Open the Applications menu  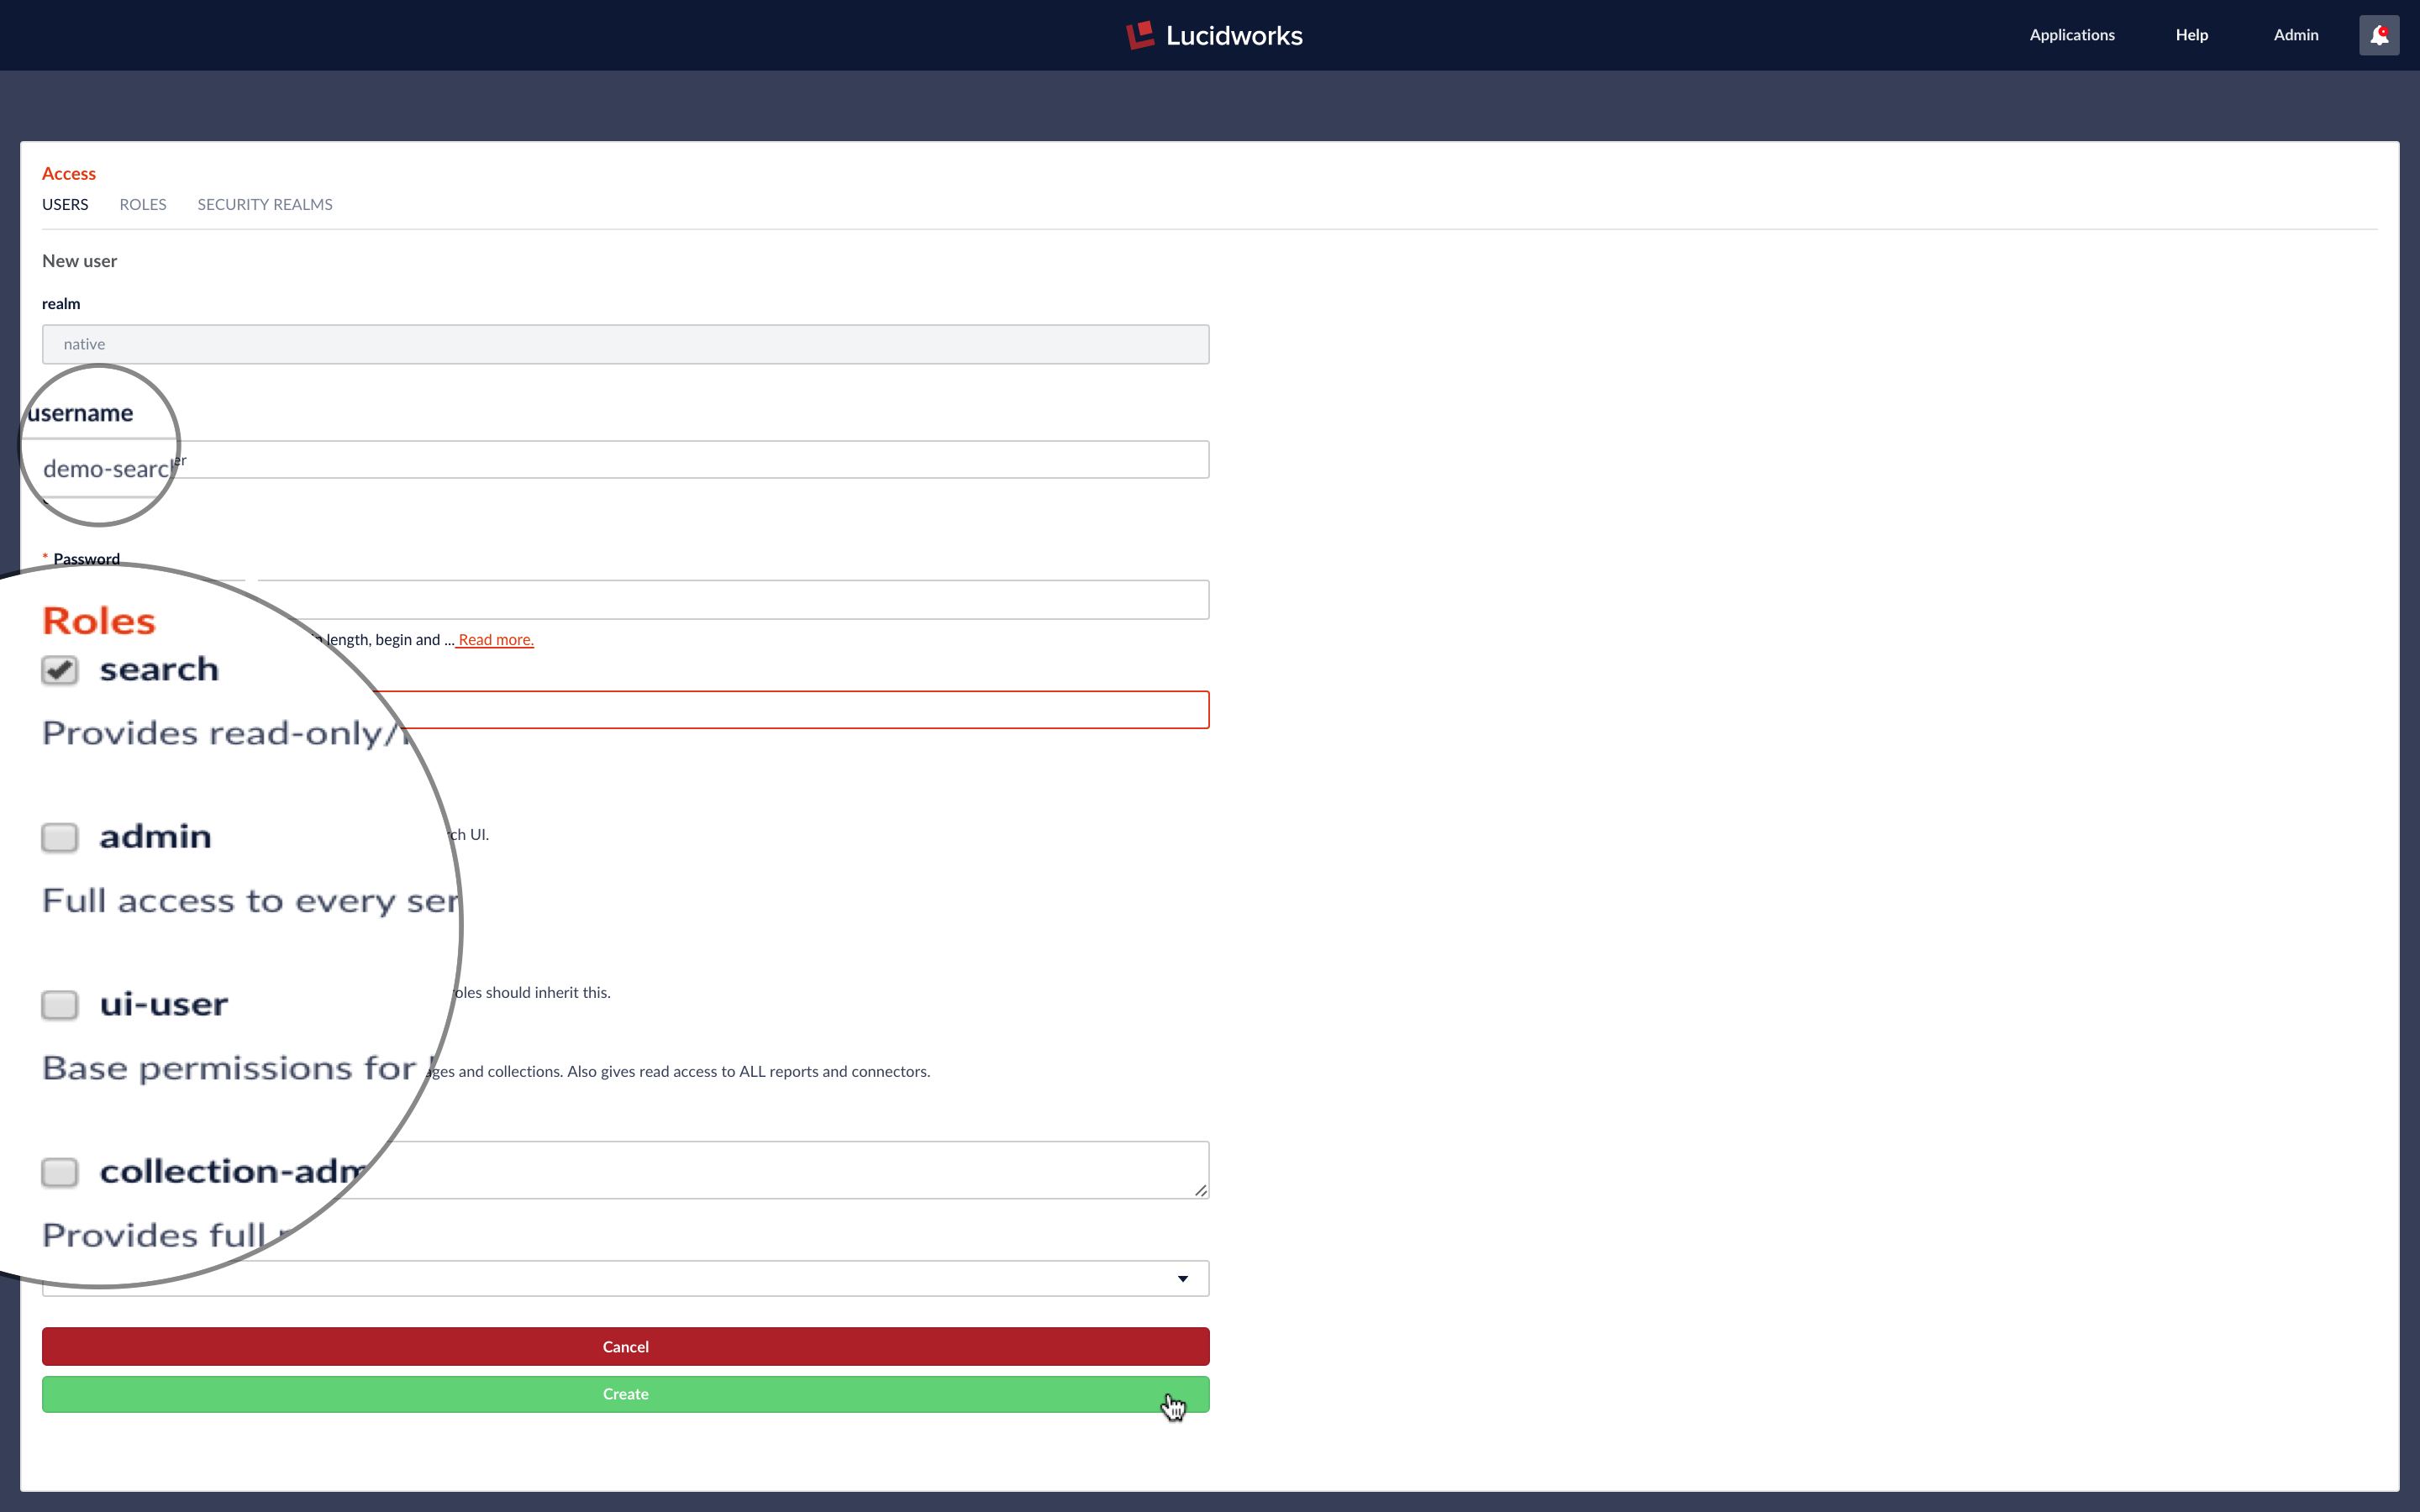[x=2071, y=34]
